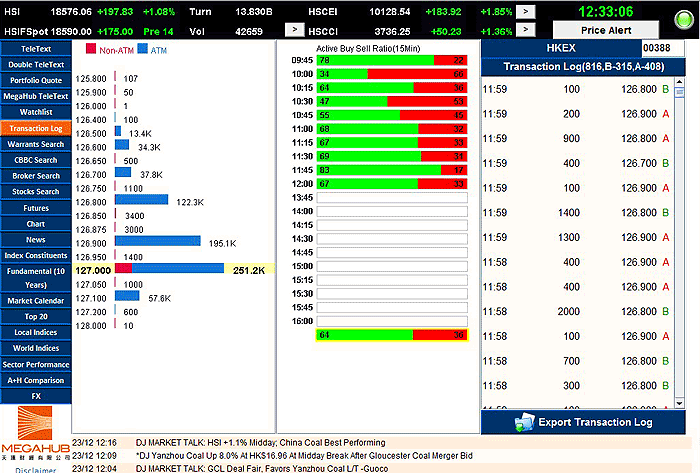This screenshot has height=473, width=700.
Task: Click the red Non-ATM legend square
Action: [90, 48]
